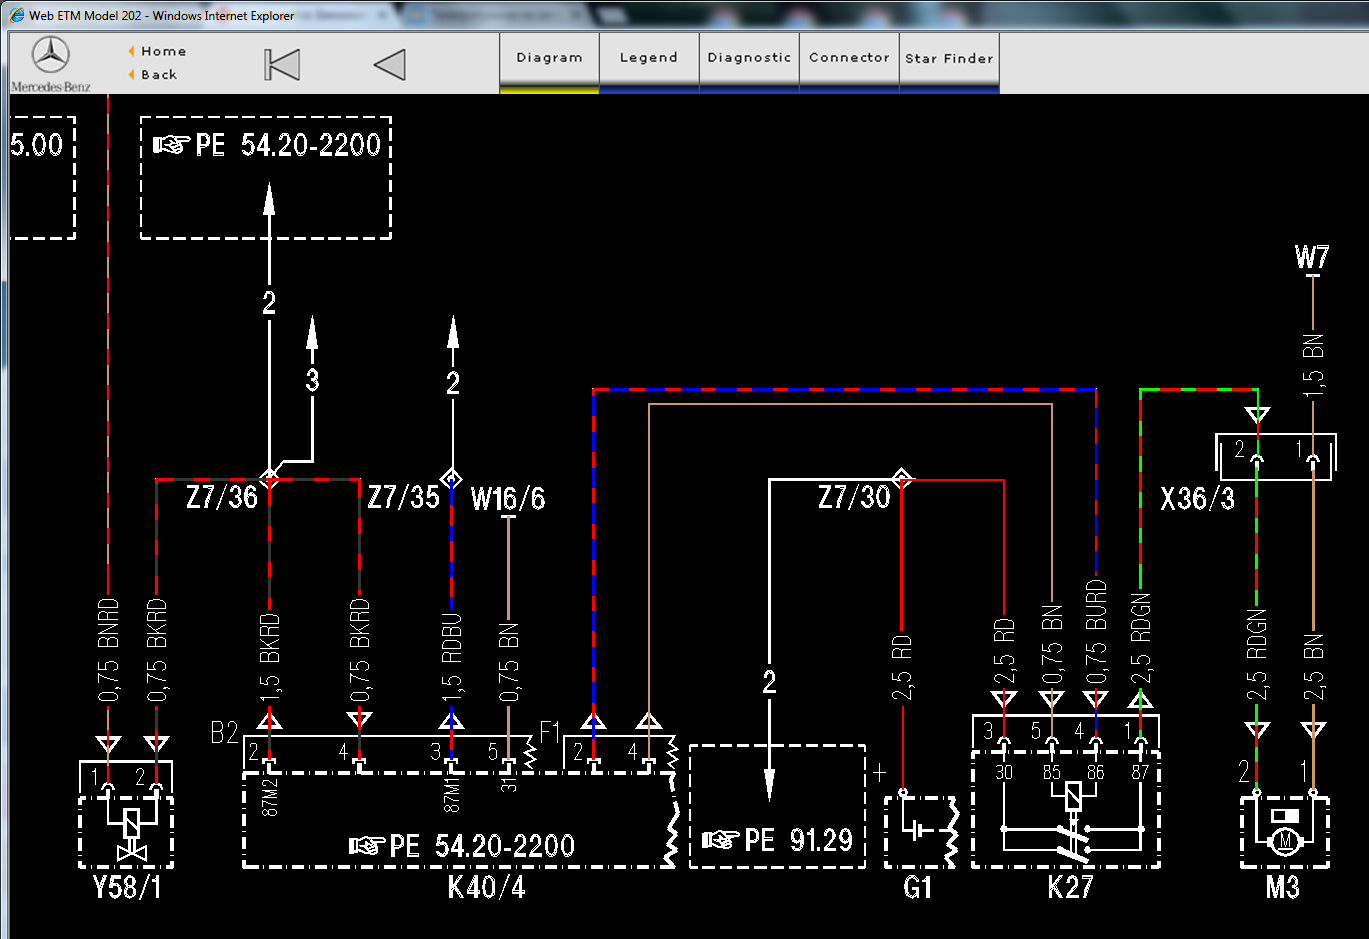Open PE 91.29 reference link
The height and width of the screenshot is (939, 1369).
777,840
